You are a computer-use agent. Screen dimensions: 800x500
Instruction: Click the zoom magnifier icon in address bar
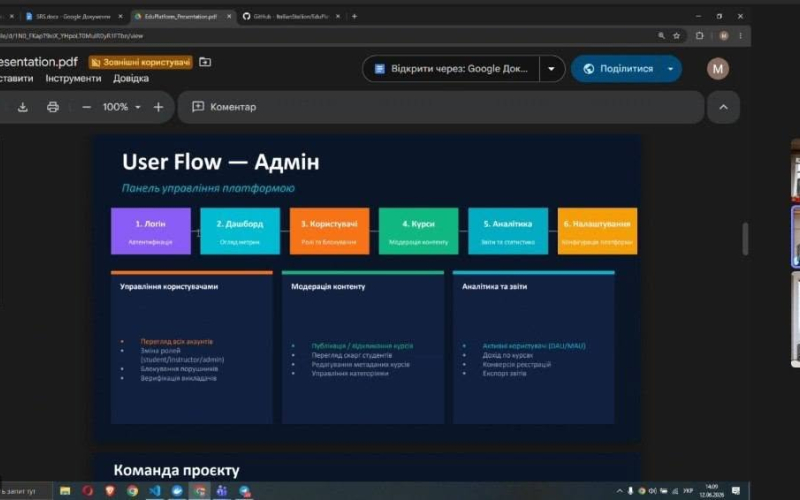661,36
